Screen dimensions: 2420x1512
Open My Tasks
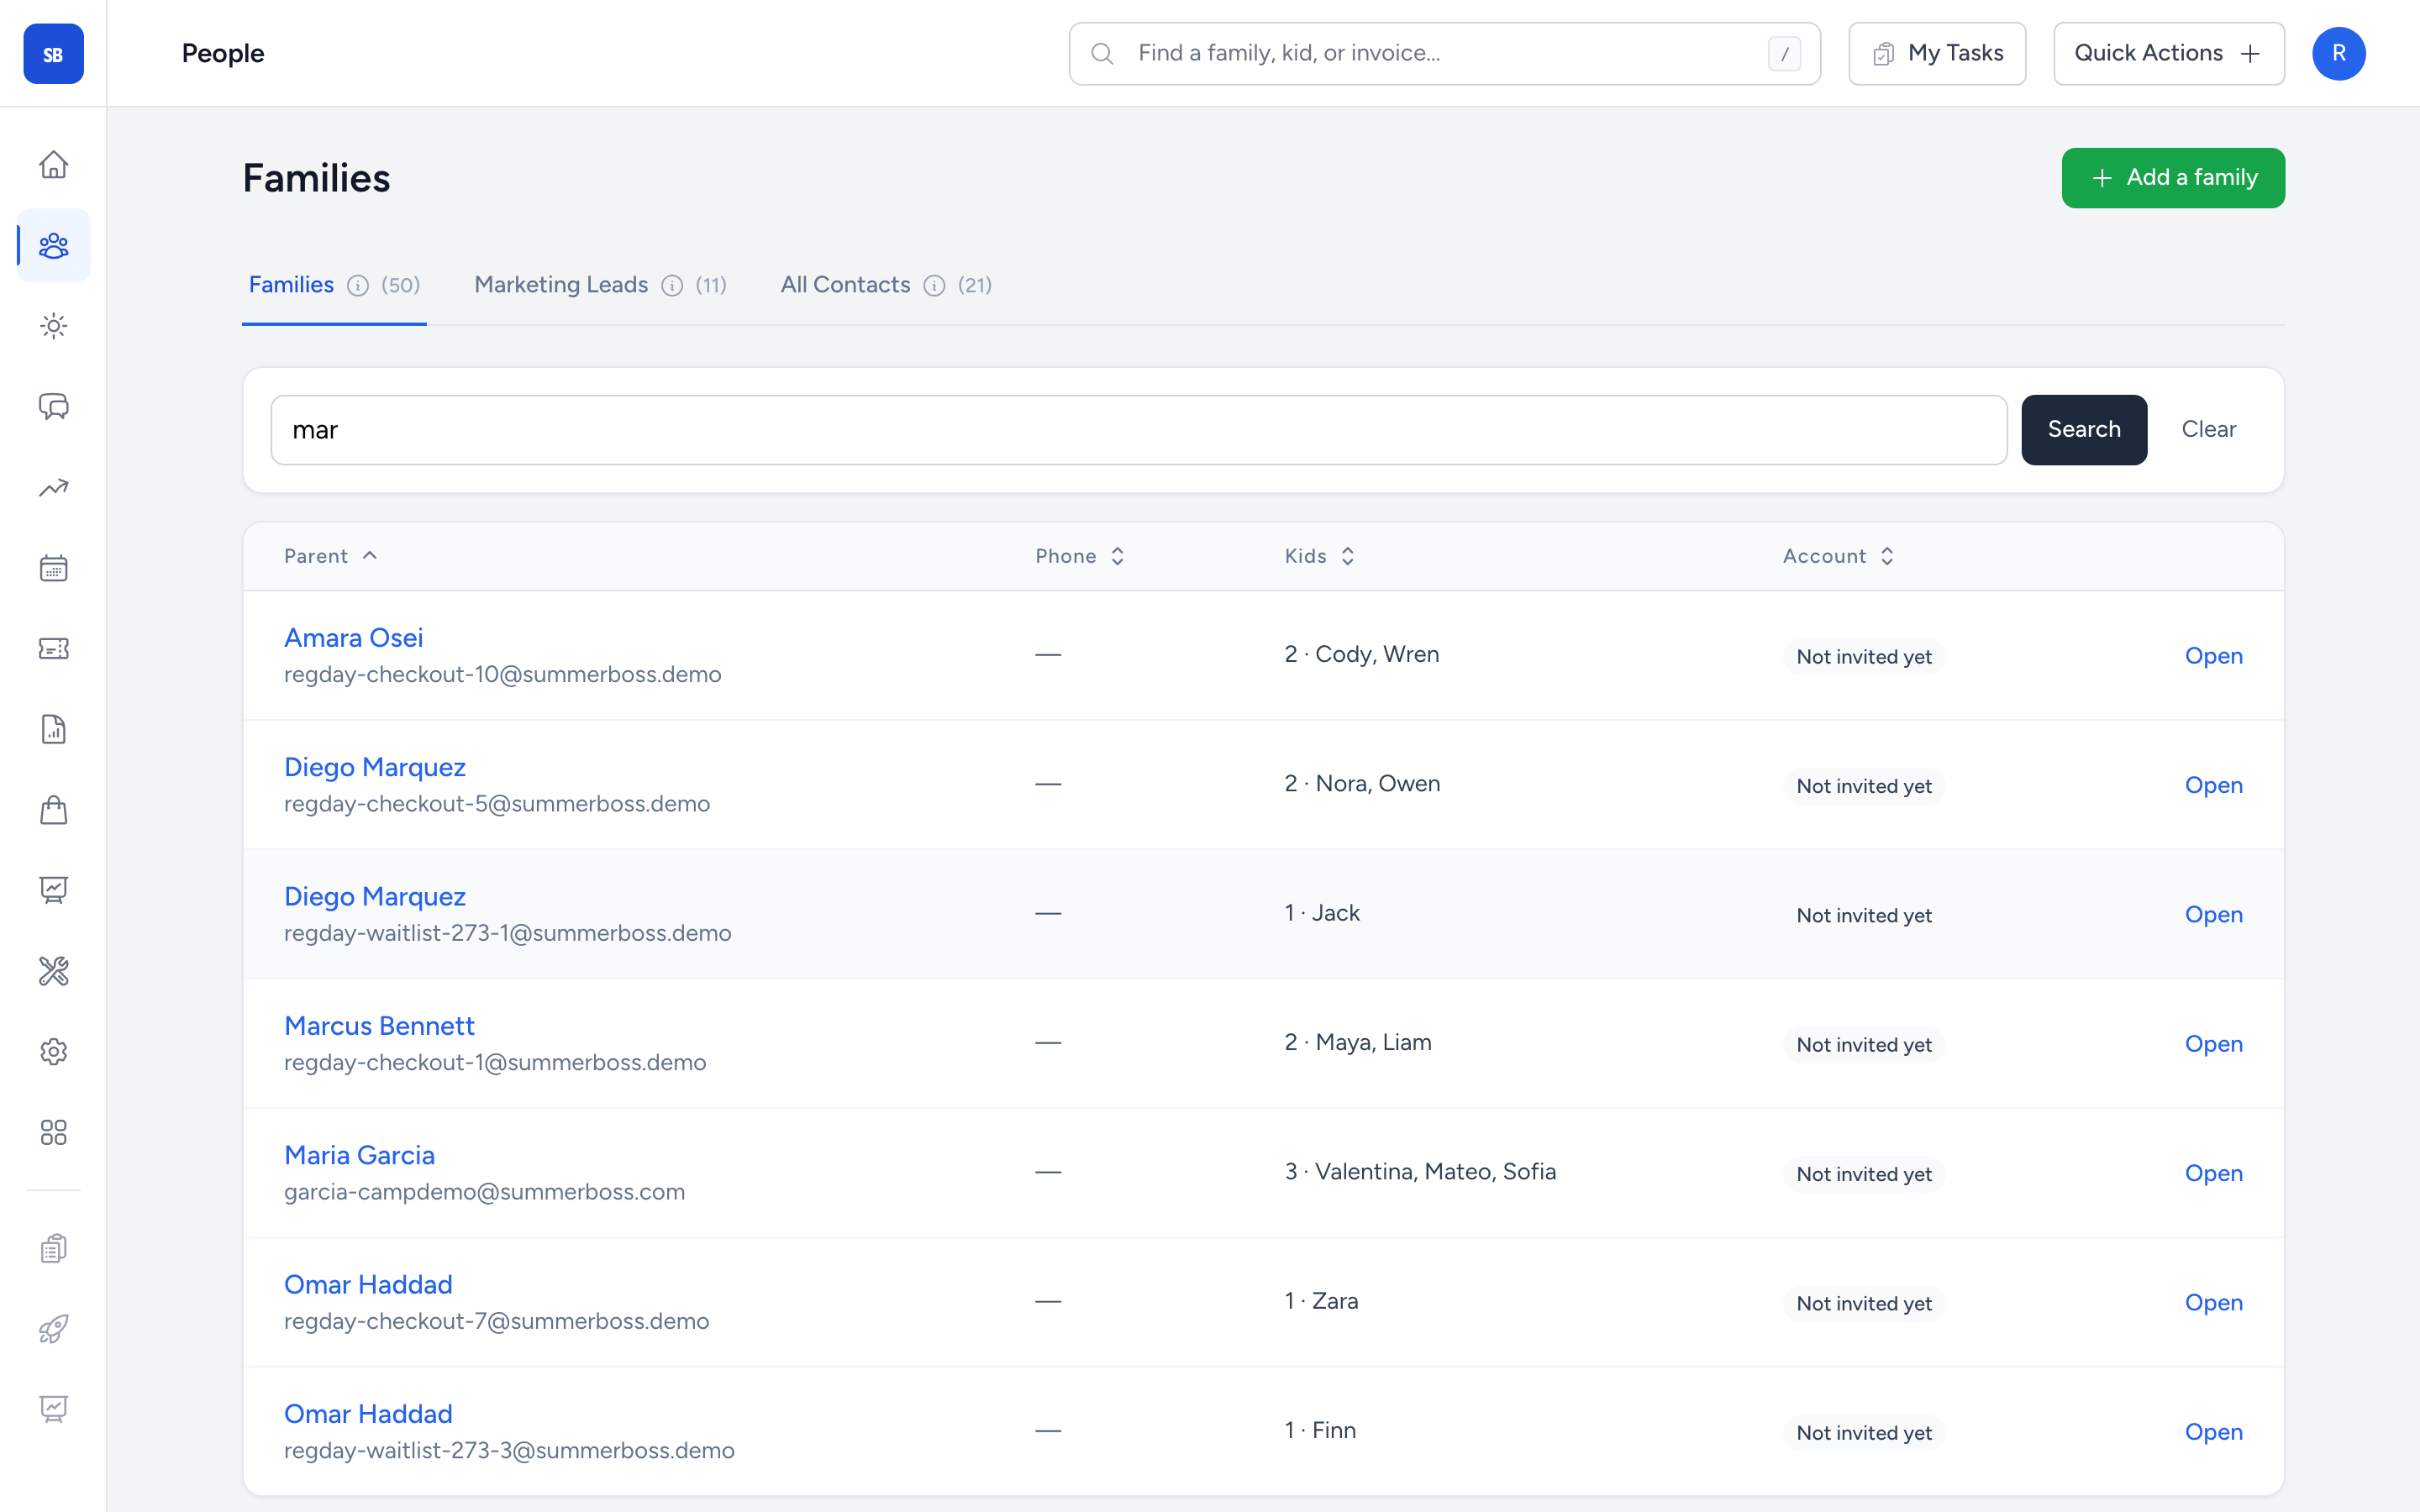[x=1937, y=54]
